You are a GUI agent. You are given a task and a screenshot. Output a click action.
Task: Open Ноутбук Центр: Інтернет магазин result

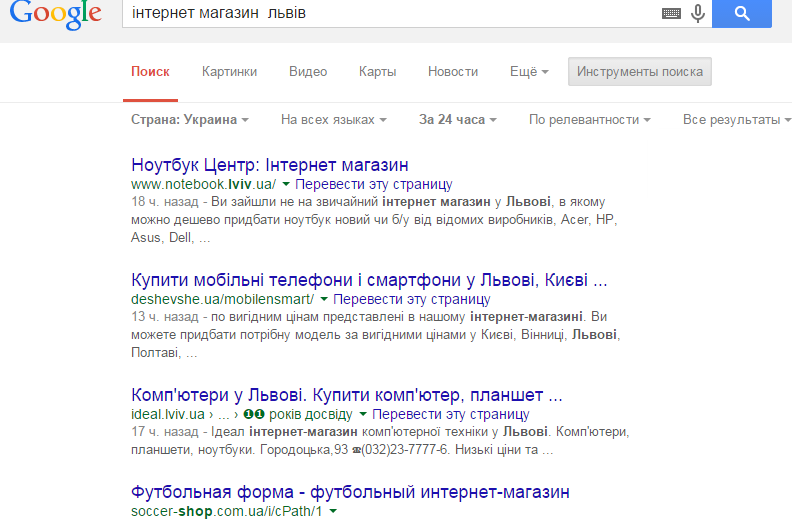click(x=270, y=165)
